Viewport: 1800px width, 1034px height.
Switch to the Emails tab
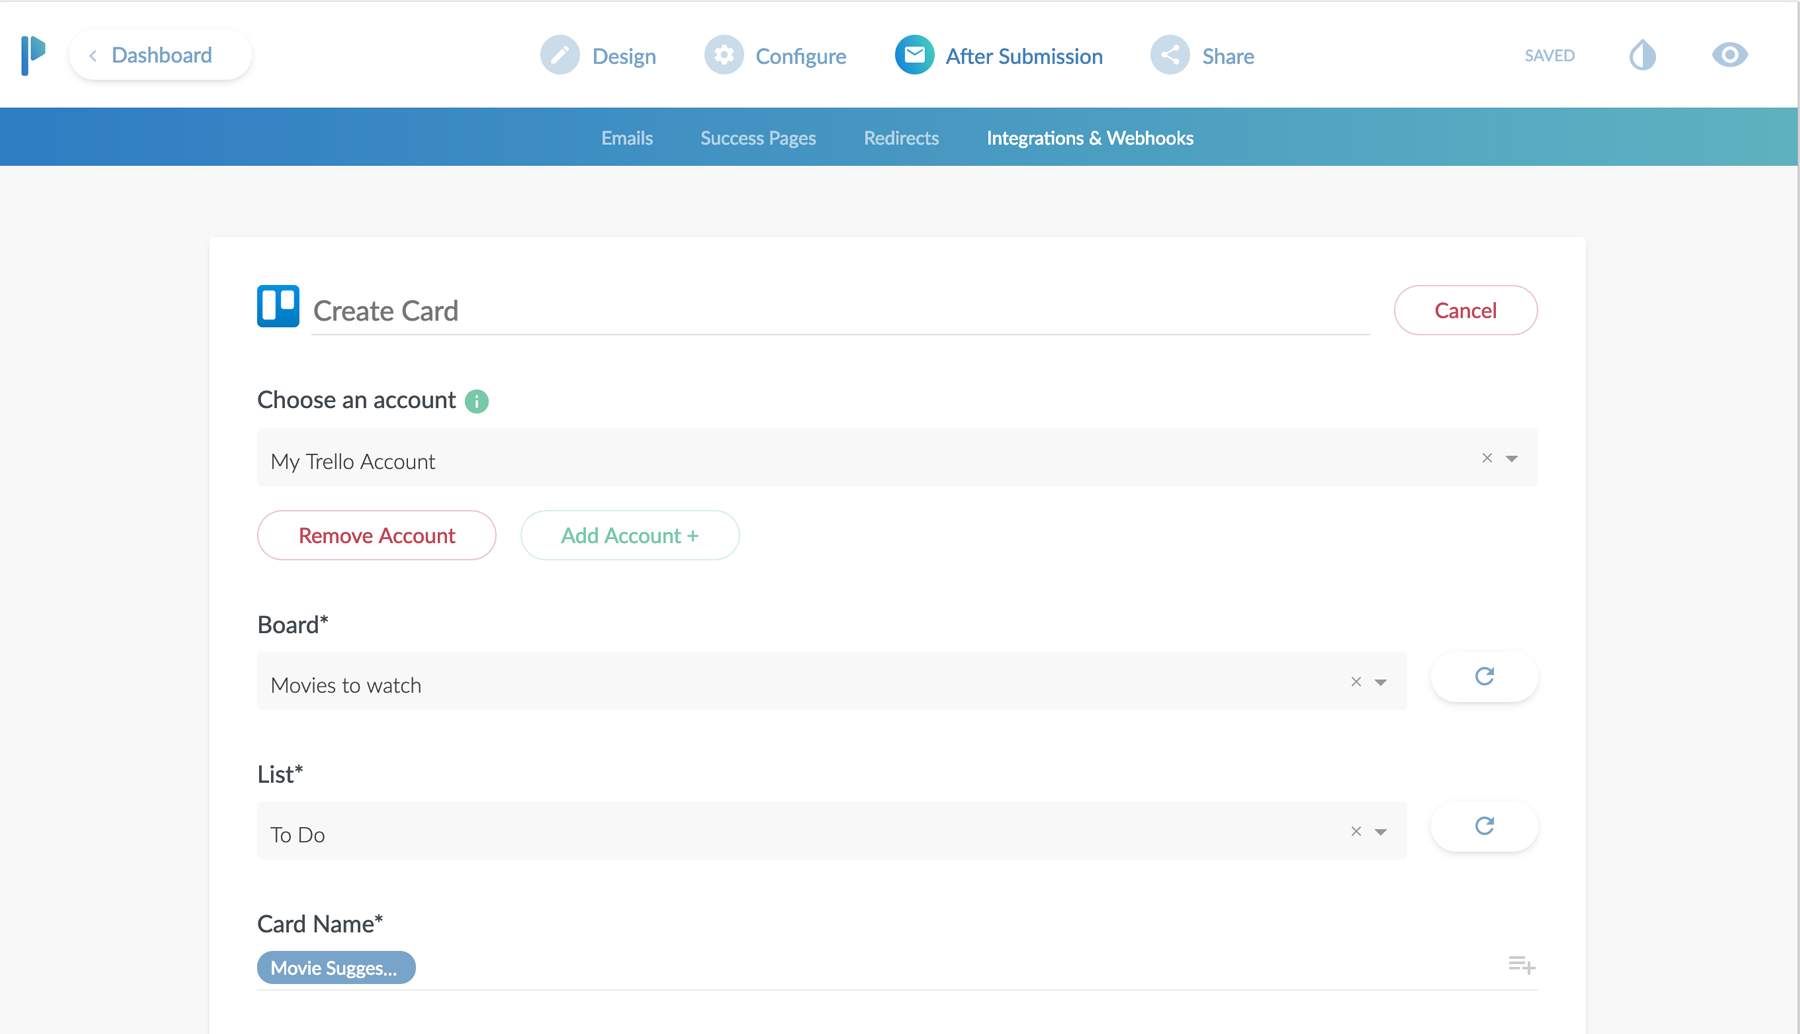[x=626, y=137]
